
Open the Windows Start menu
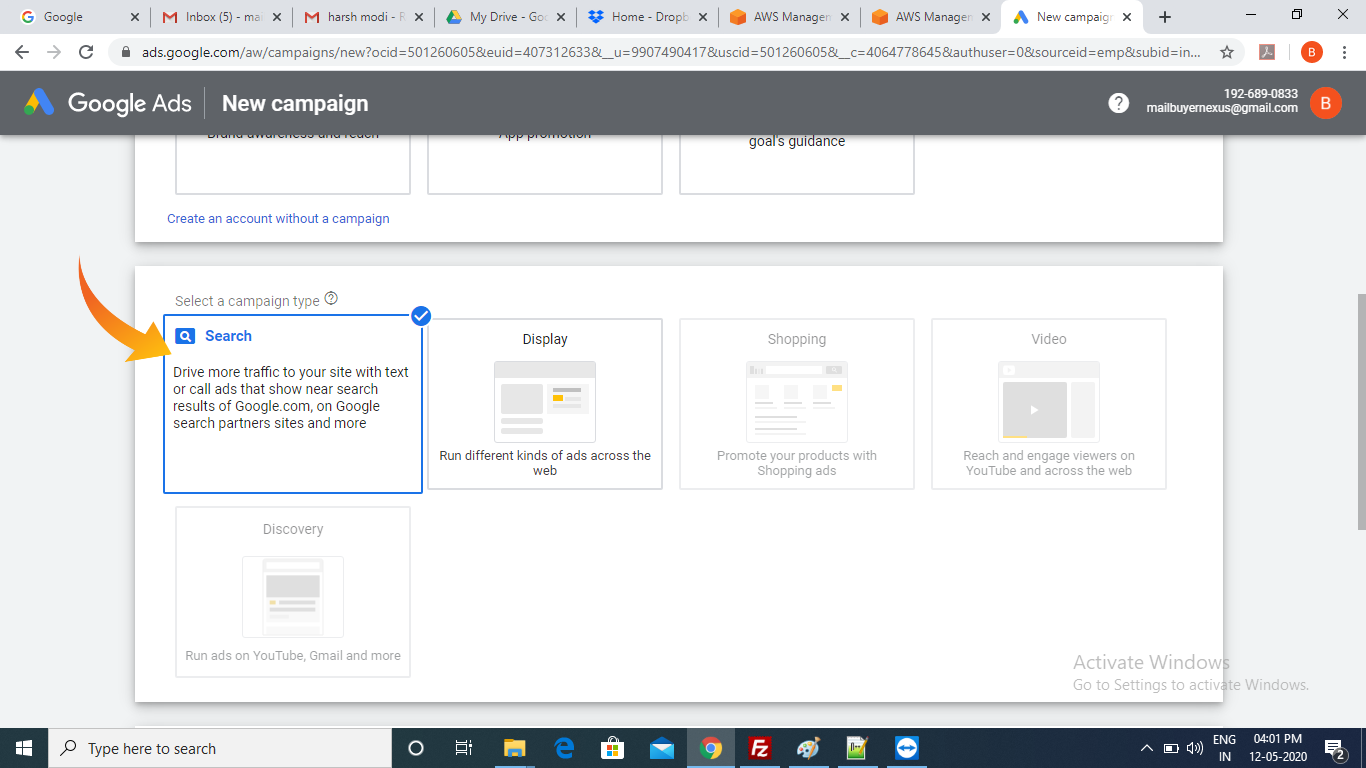pyautogui.click(x=24, y=748)
